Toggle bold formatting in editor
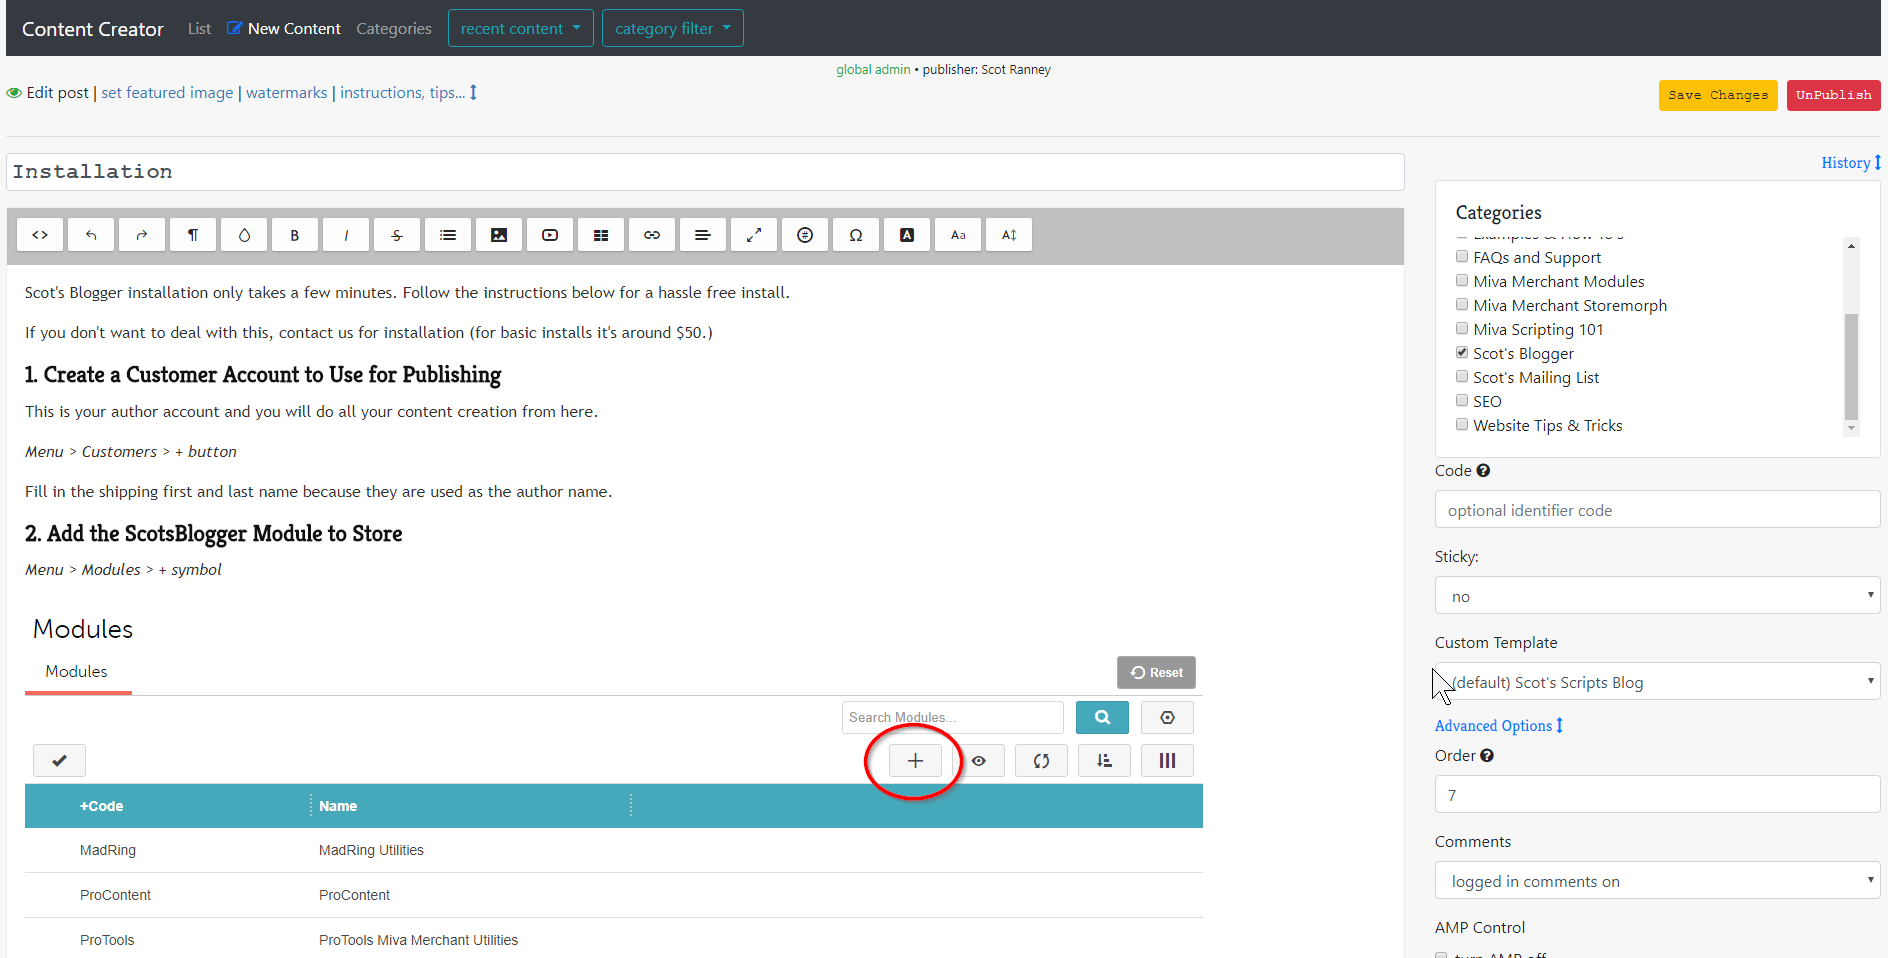The width and height of the screenshot is (1888, 958). [294, 235]
